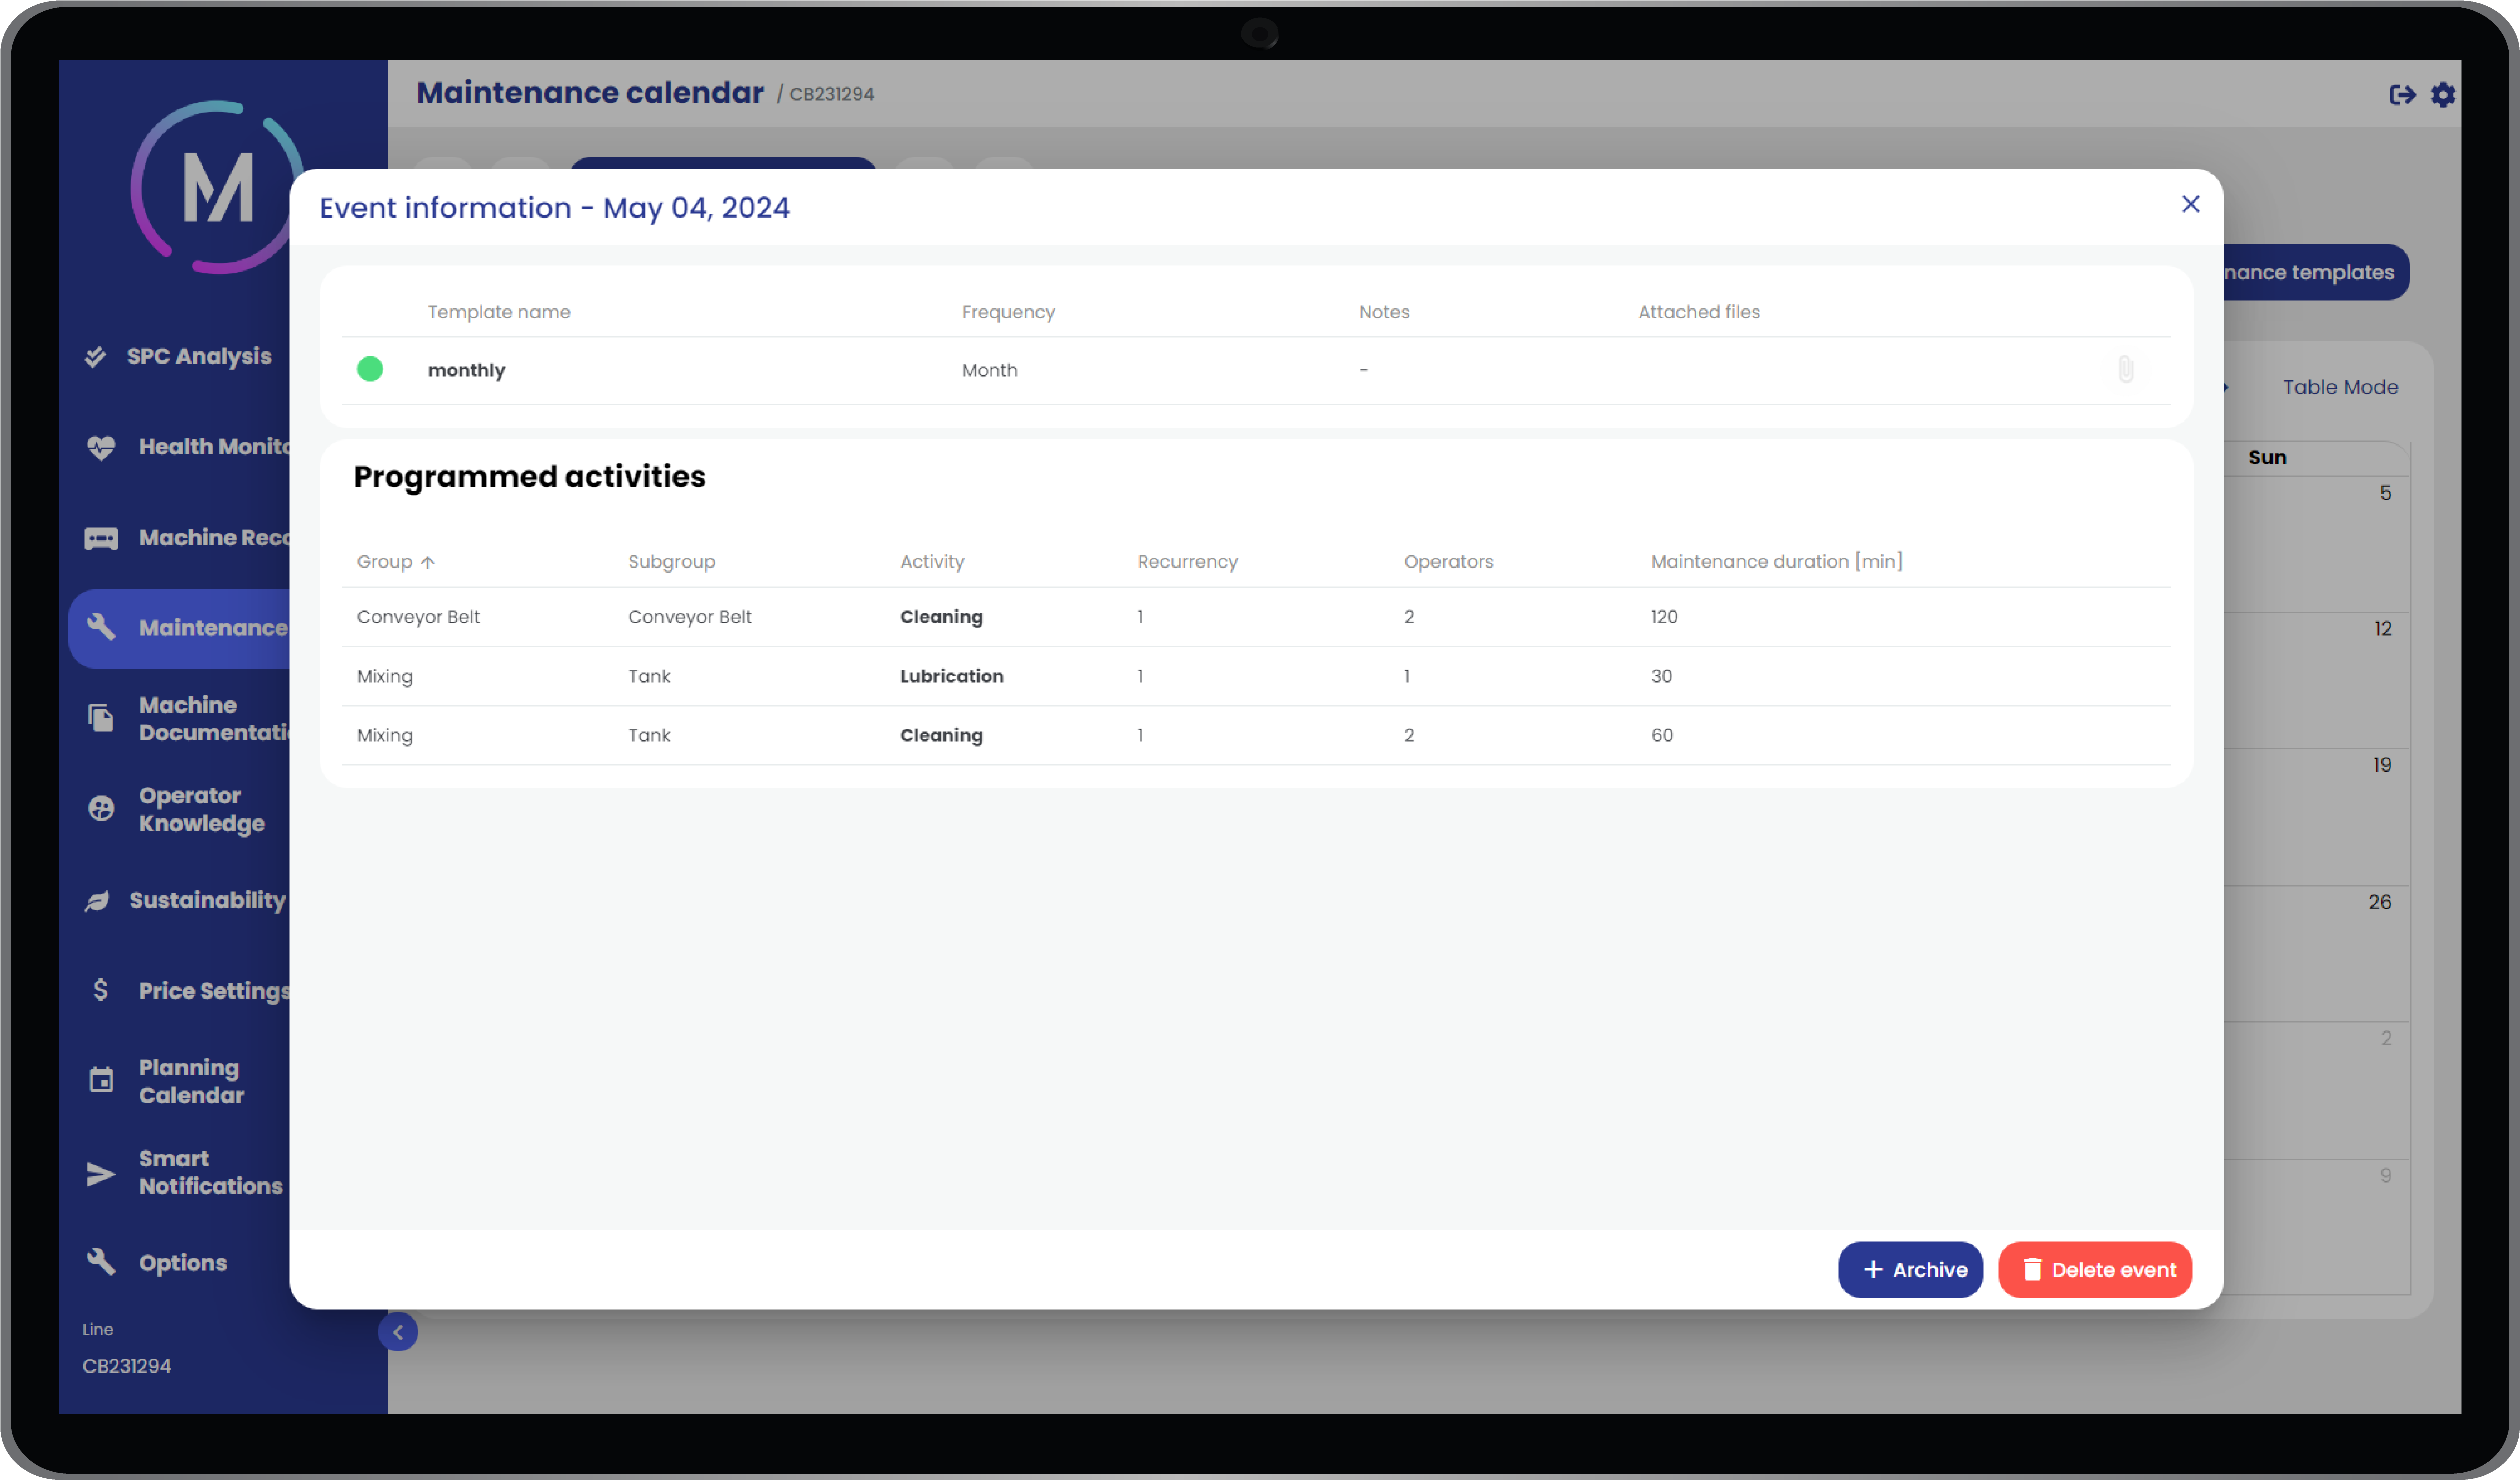Click the Sustainability leaf icon

(97, 901)
